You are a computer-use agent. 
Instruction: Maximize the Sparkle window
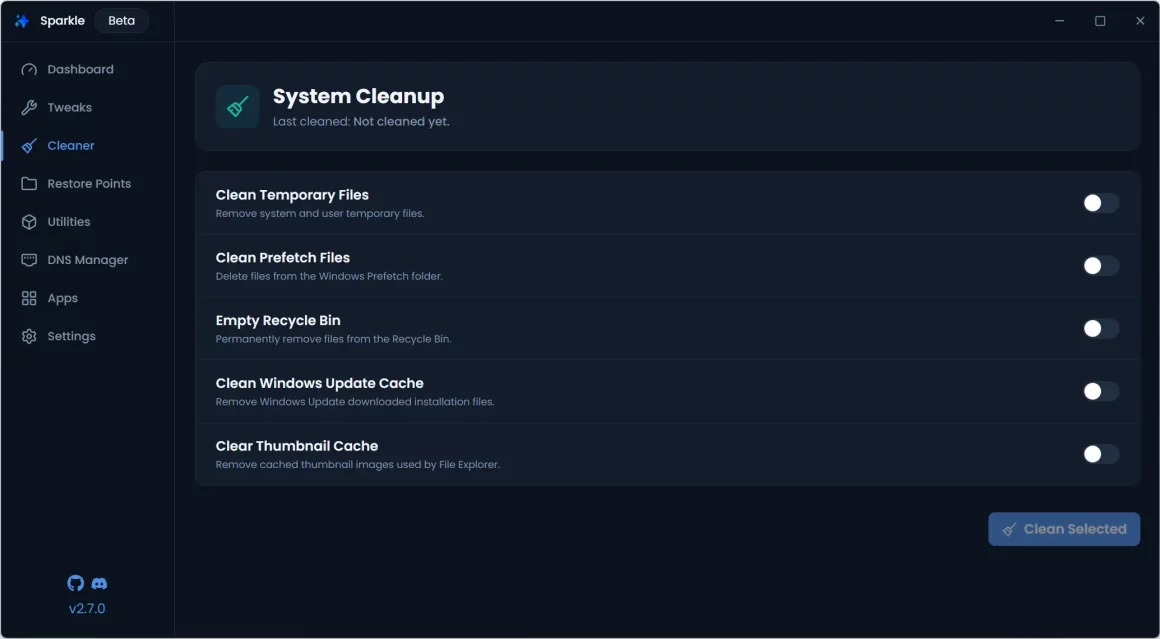coord(1100,21)
